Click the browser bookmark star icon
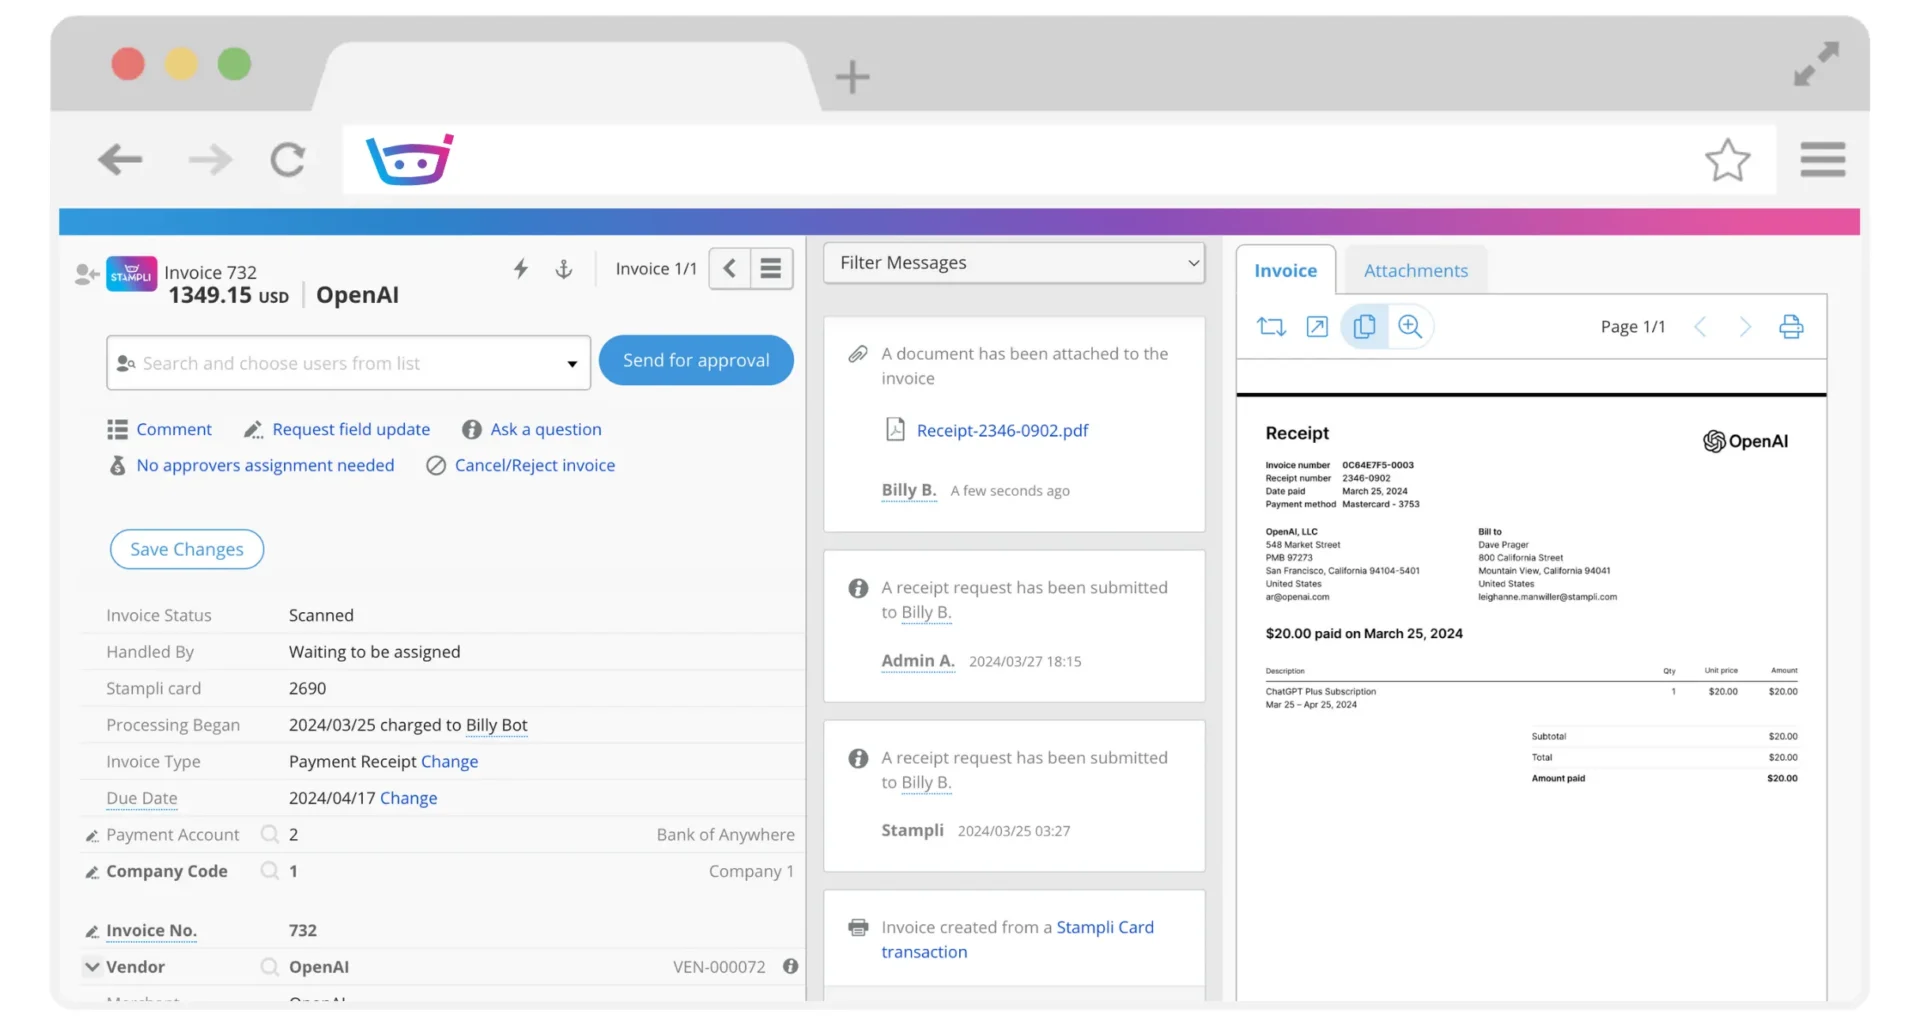 coord(1727,160)
